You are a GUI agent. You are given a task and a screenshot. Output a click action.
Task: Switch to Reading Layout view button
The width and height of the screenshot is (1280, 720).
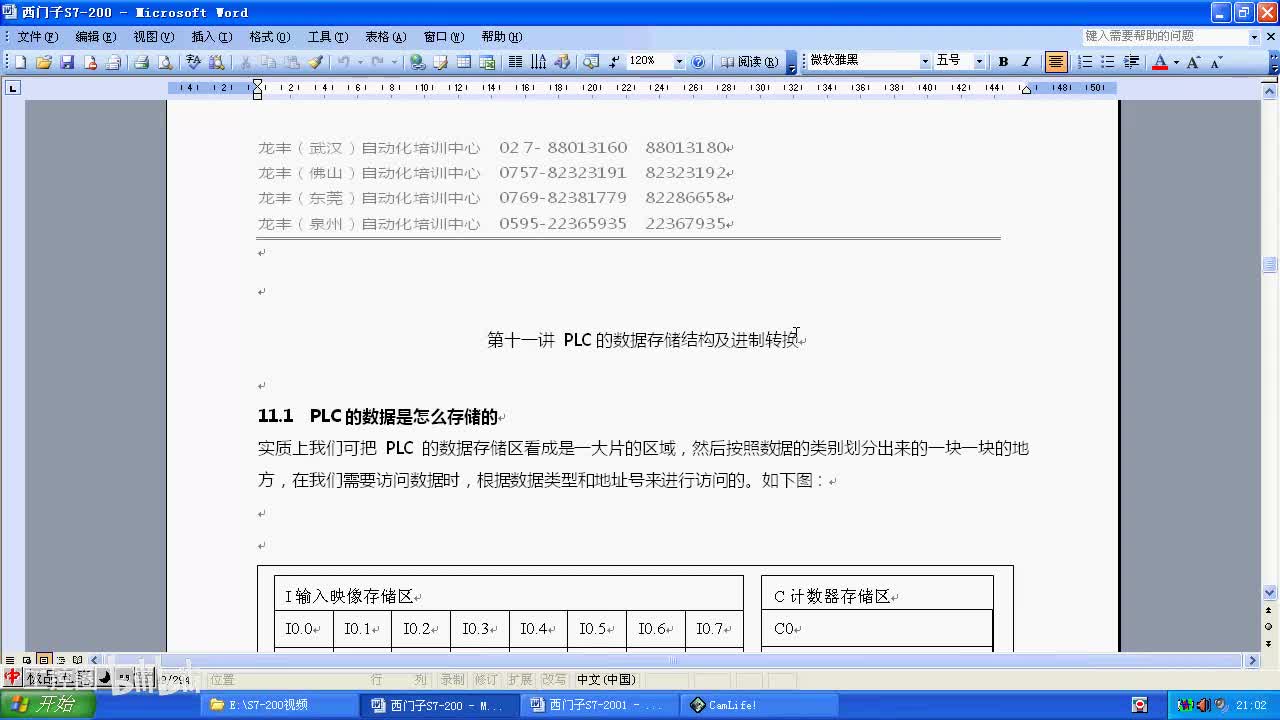(78, 660)
